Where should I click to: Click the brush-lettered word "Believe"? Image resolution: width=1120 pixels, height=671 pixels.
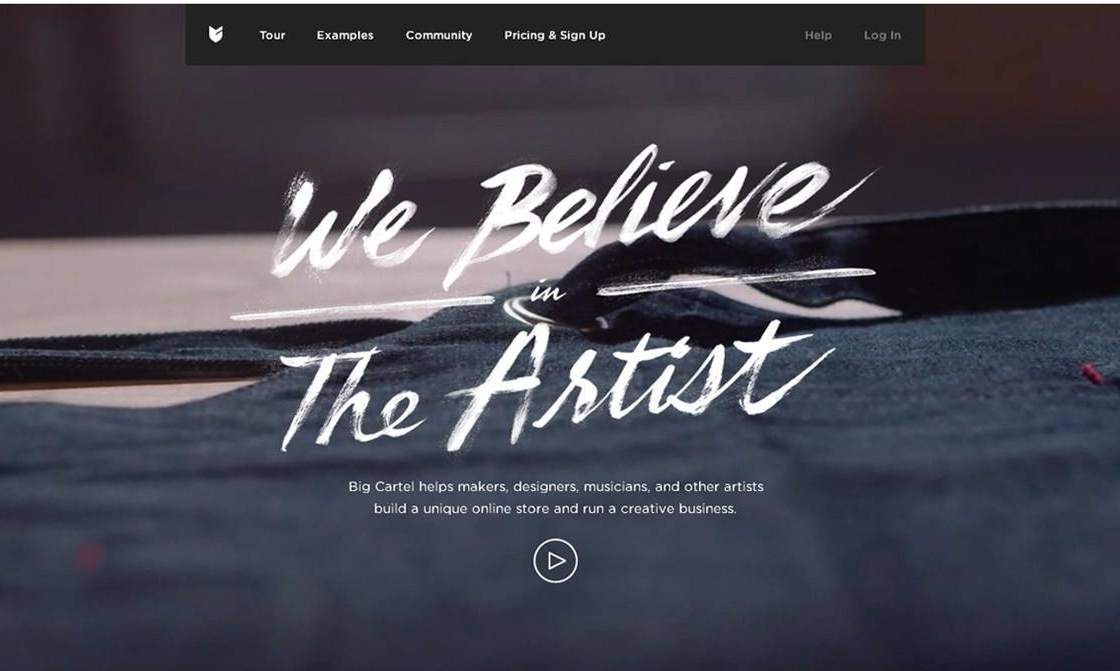pyautogui.click(x=643, y=211)
